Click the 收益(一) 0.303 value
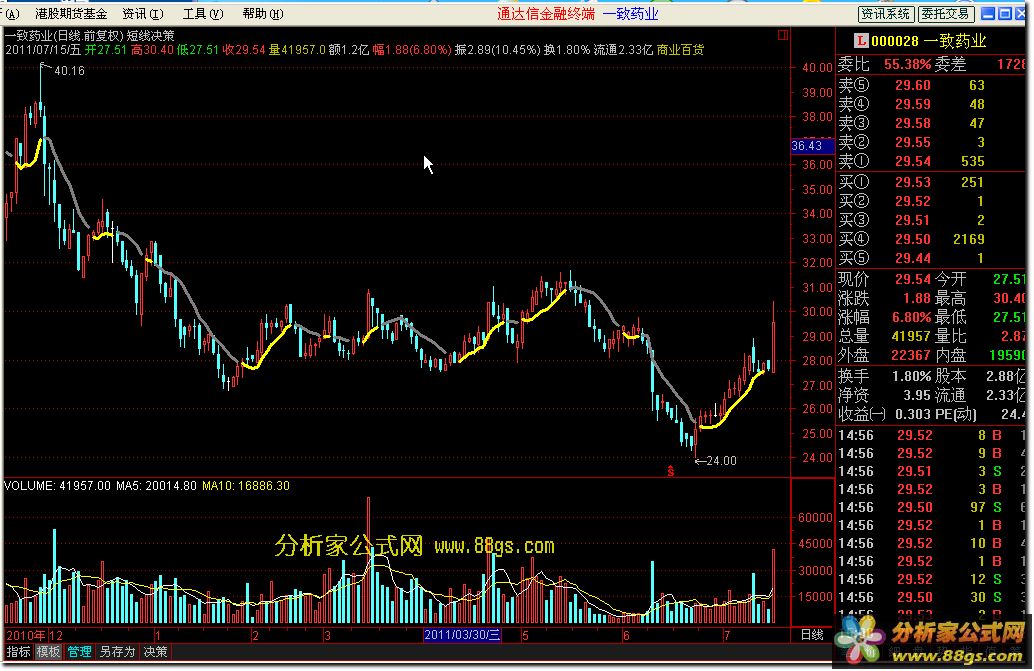The image size is (1034, 671). tap(911, 415)
